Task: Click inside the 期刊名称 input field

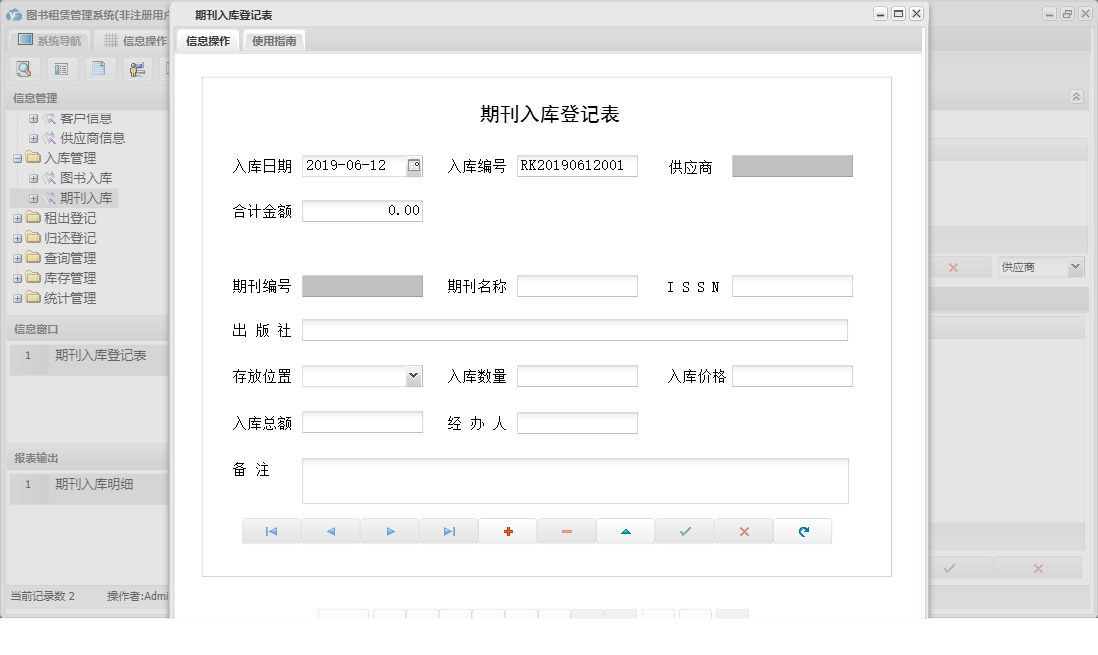Action: pyautogui.click(x=577, y=285)
